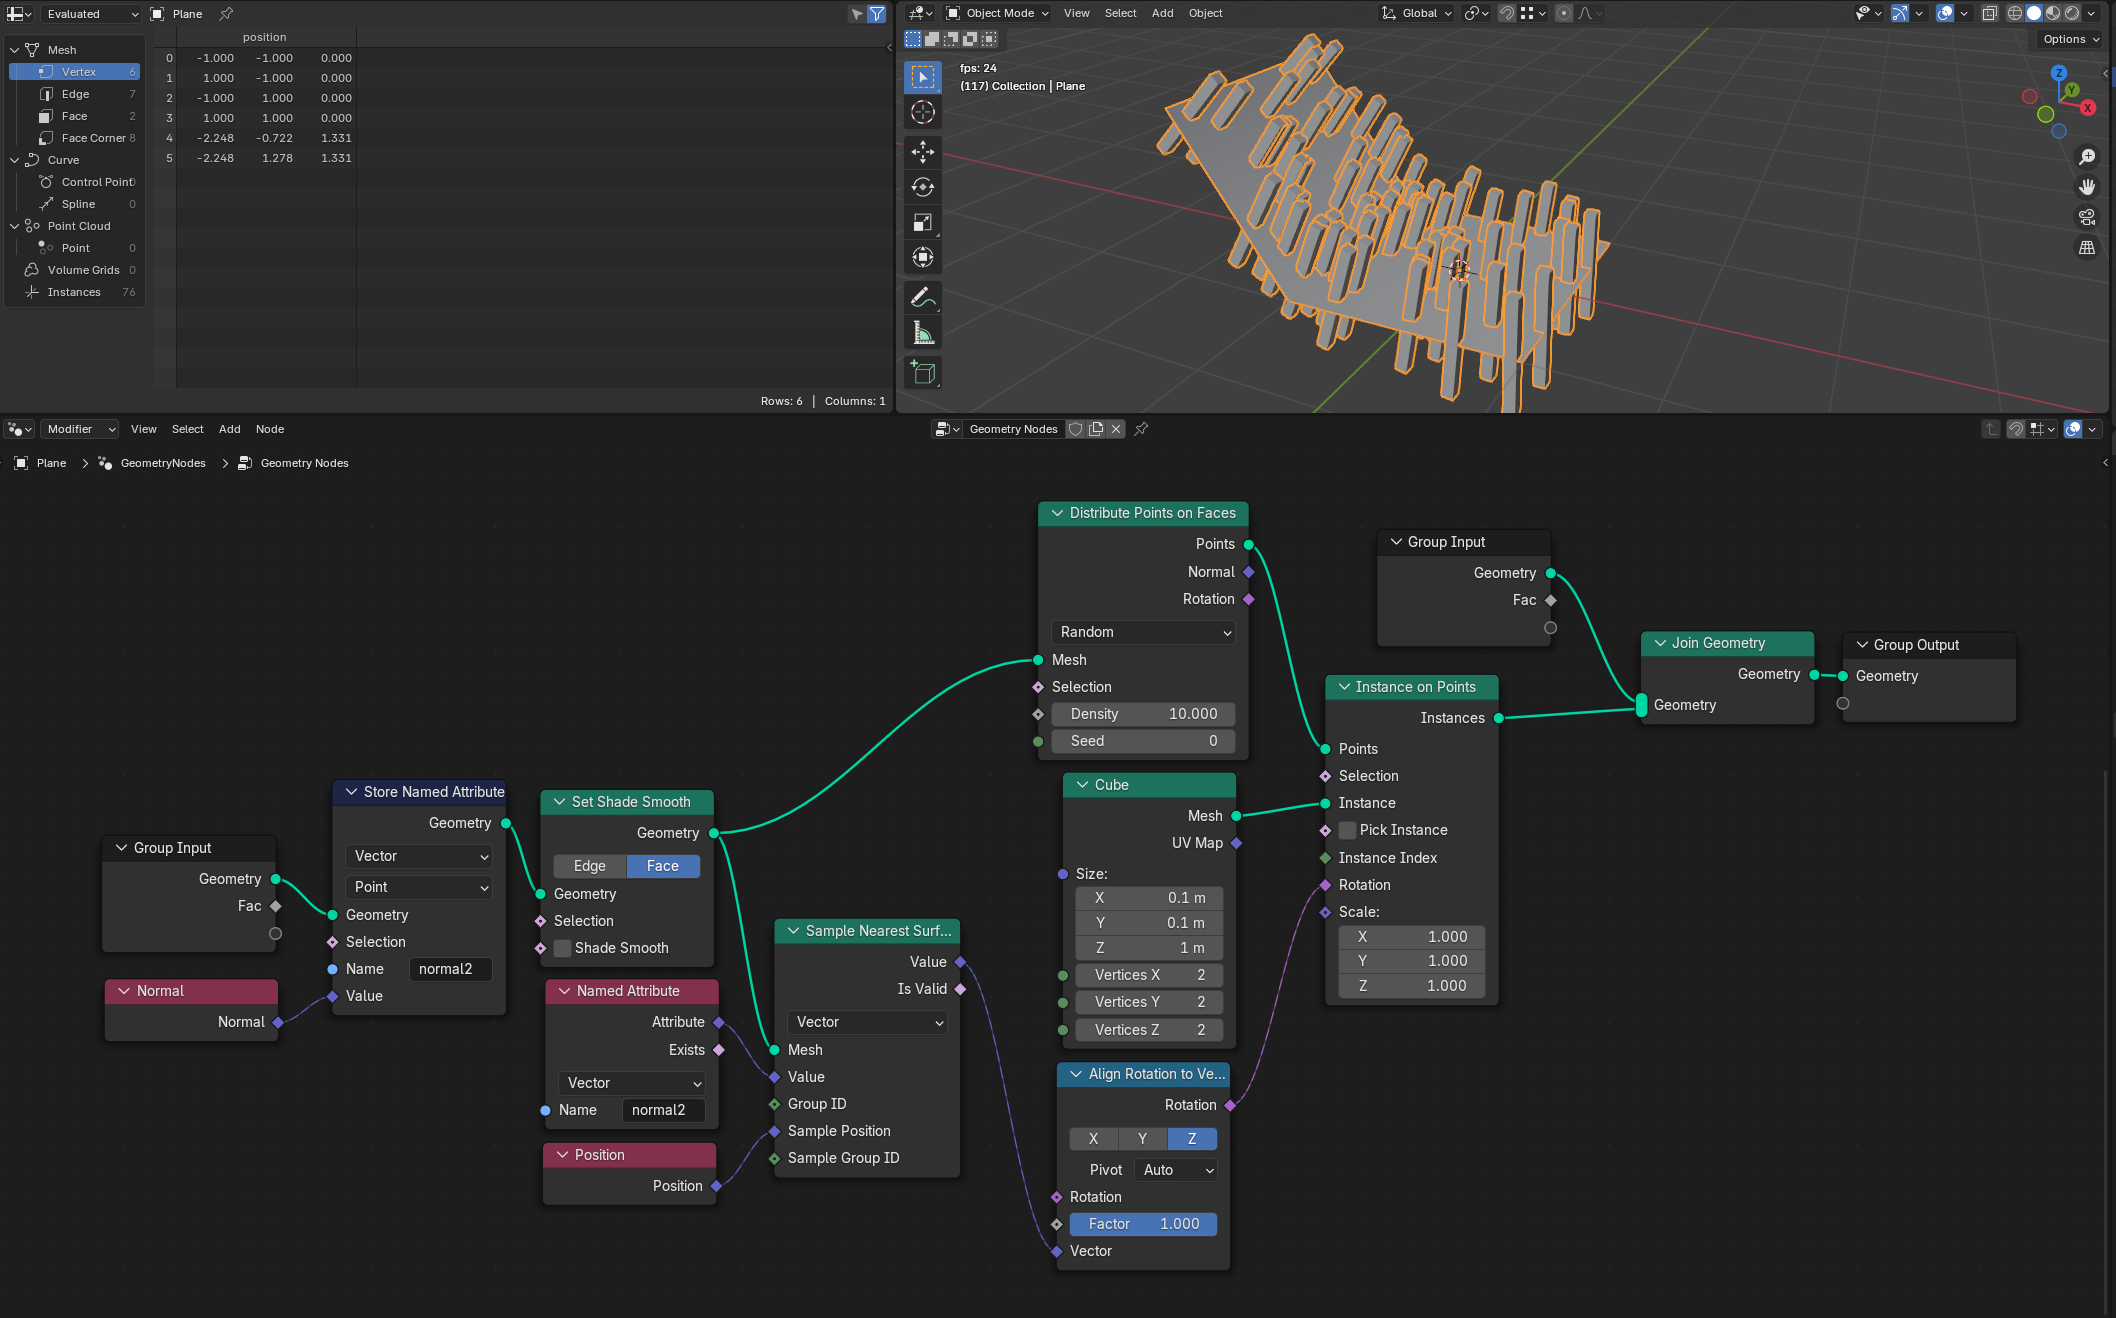This screenshot has width=2116, height=1318.
Task: Choose Y axis in Align Rotation node
Action: (x=1143, y=1139)
